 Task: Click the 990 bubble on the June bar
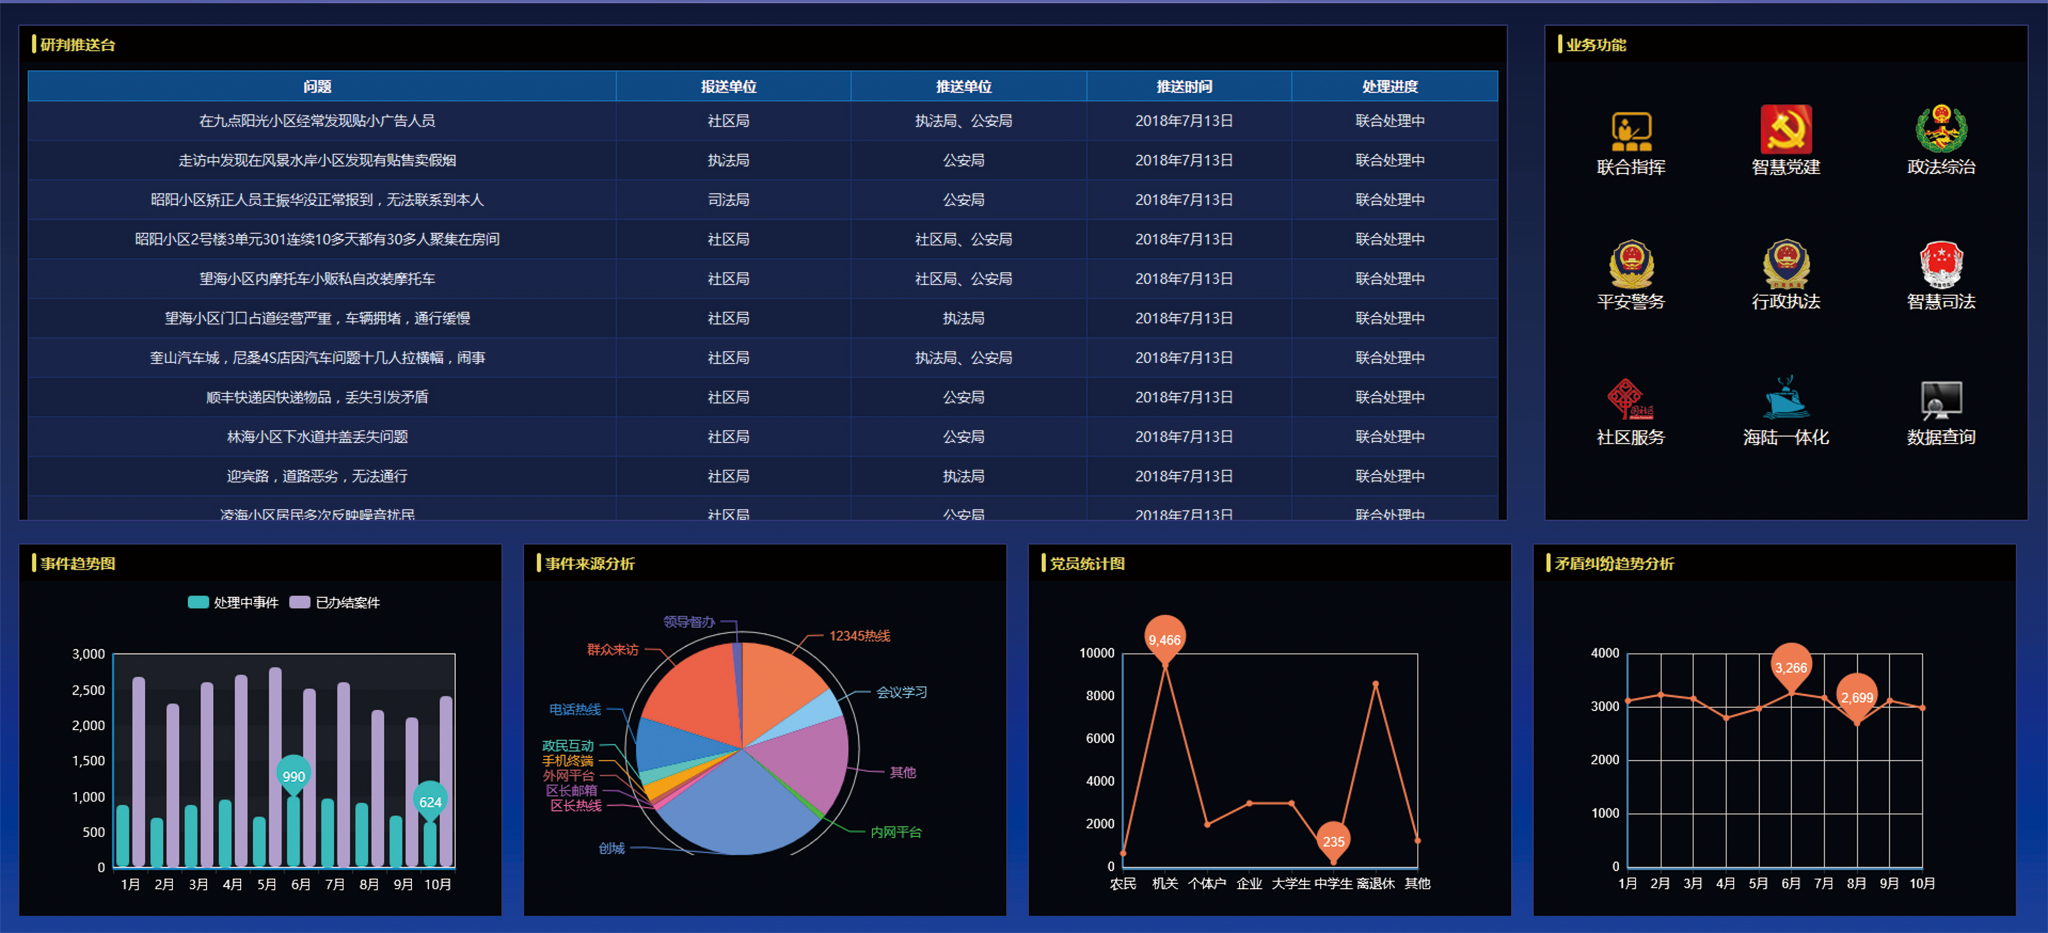[x=293, y=775]
